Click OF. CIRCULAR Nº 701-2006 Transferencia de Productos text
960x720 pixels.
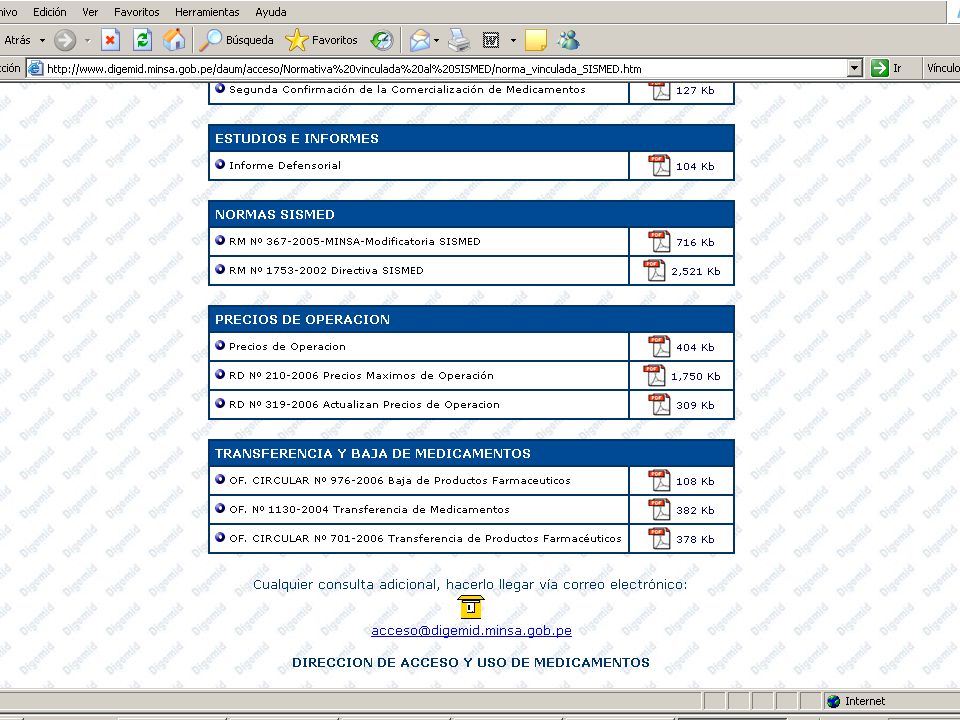426,539
